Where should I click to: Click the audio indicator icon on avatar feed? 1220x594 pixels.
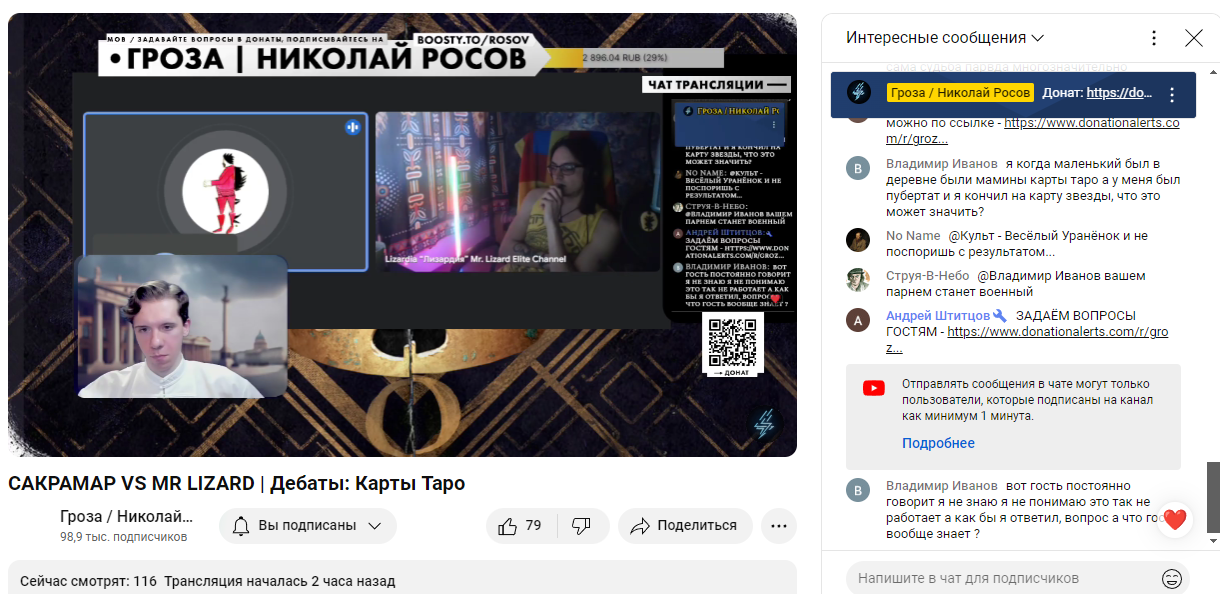click(353, 126)
